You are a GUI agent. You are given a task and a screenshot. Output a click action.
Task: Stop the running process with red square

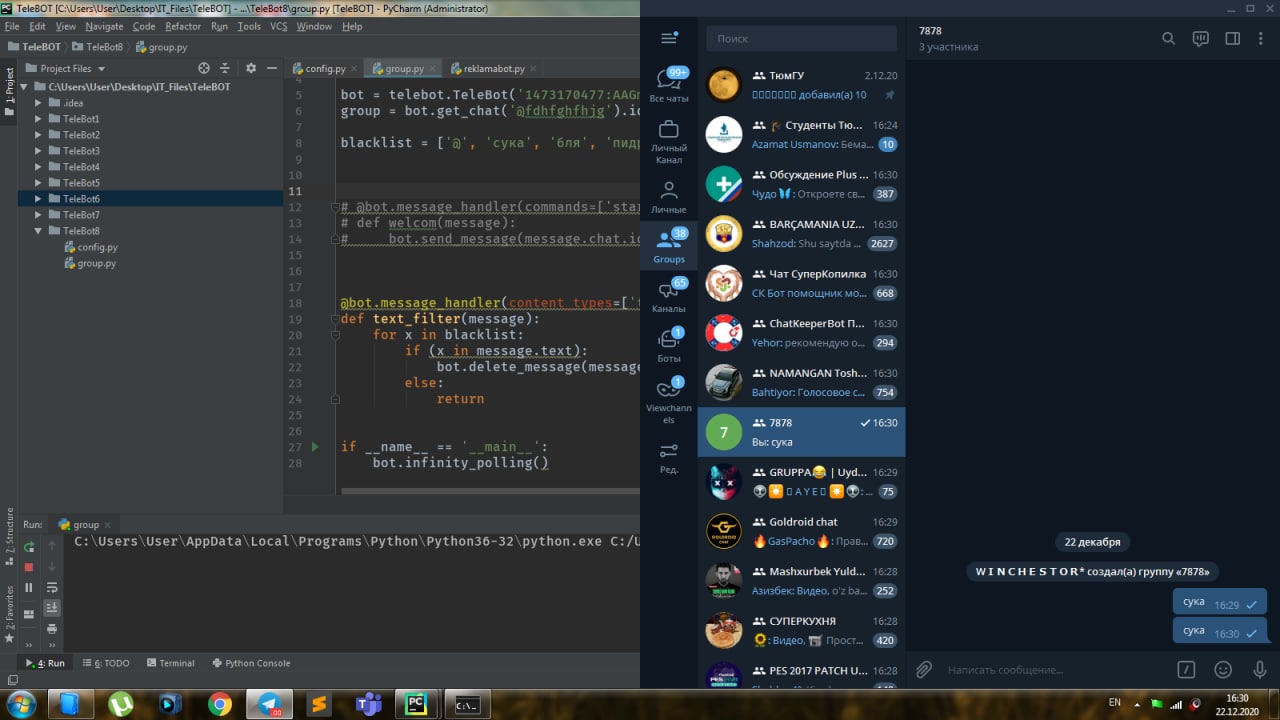[29, 567]
